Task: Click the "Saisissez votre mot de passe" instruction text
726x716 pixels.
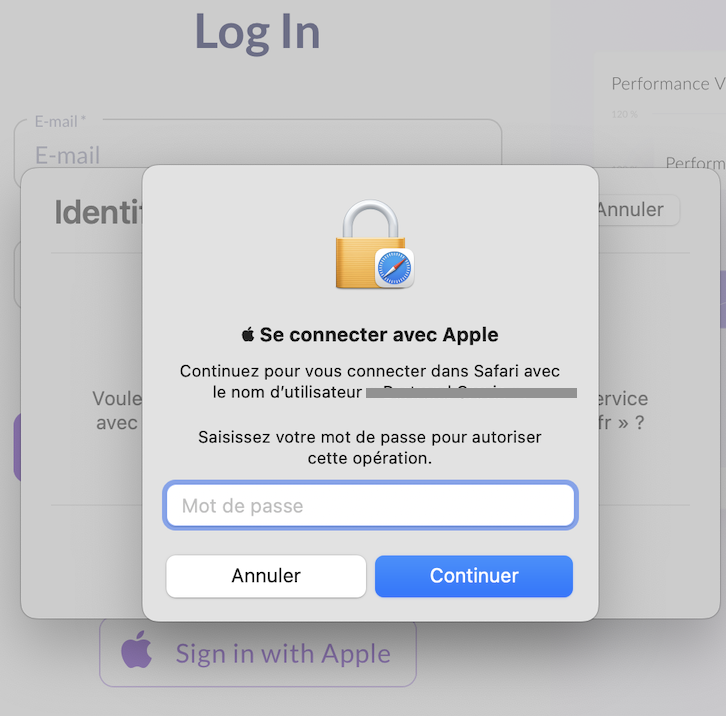Action: pos(370,447)
